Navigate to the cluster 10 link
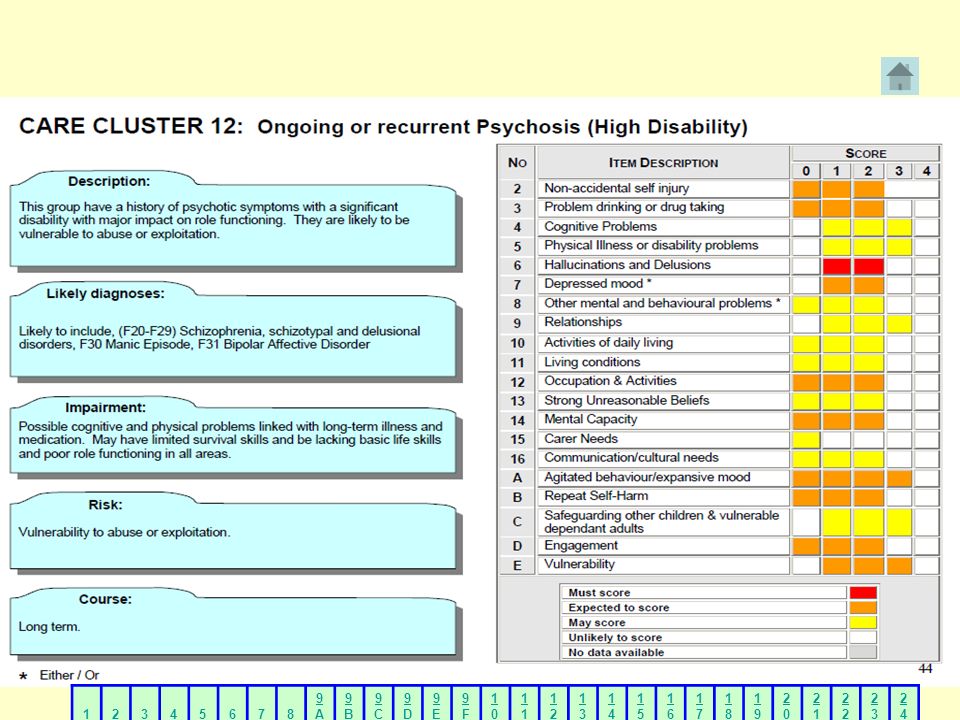This screenshot has width=960, height=720. (495, 705)
